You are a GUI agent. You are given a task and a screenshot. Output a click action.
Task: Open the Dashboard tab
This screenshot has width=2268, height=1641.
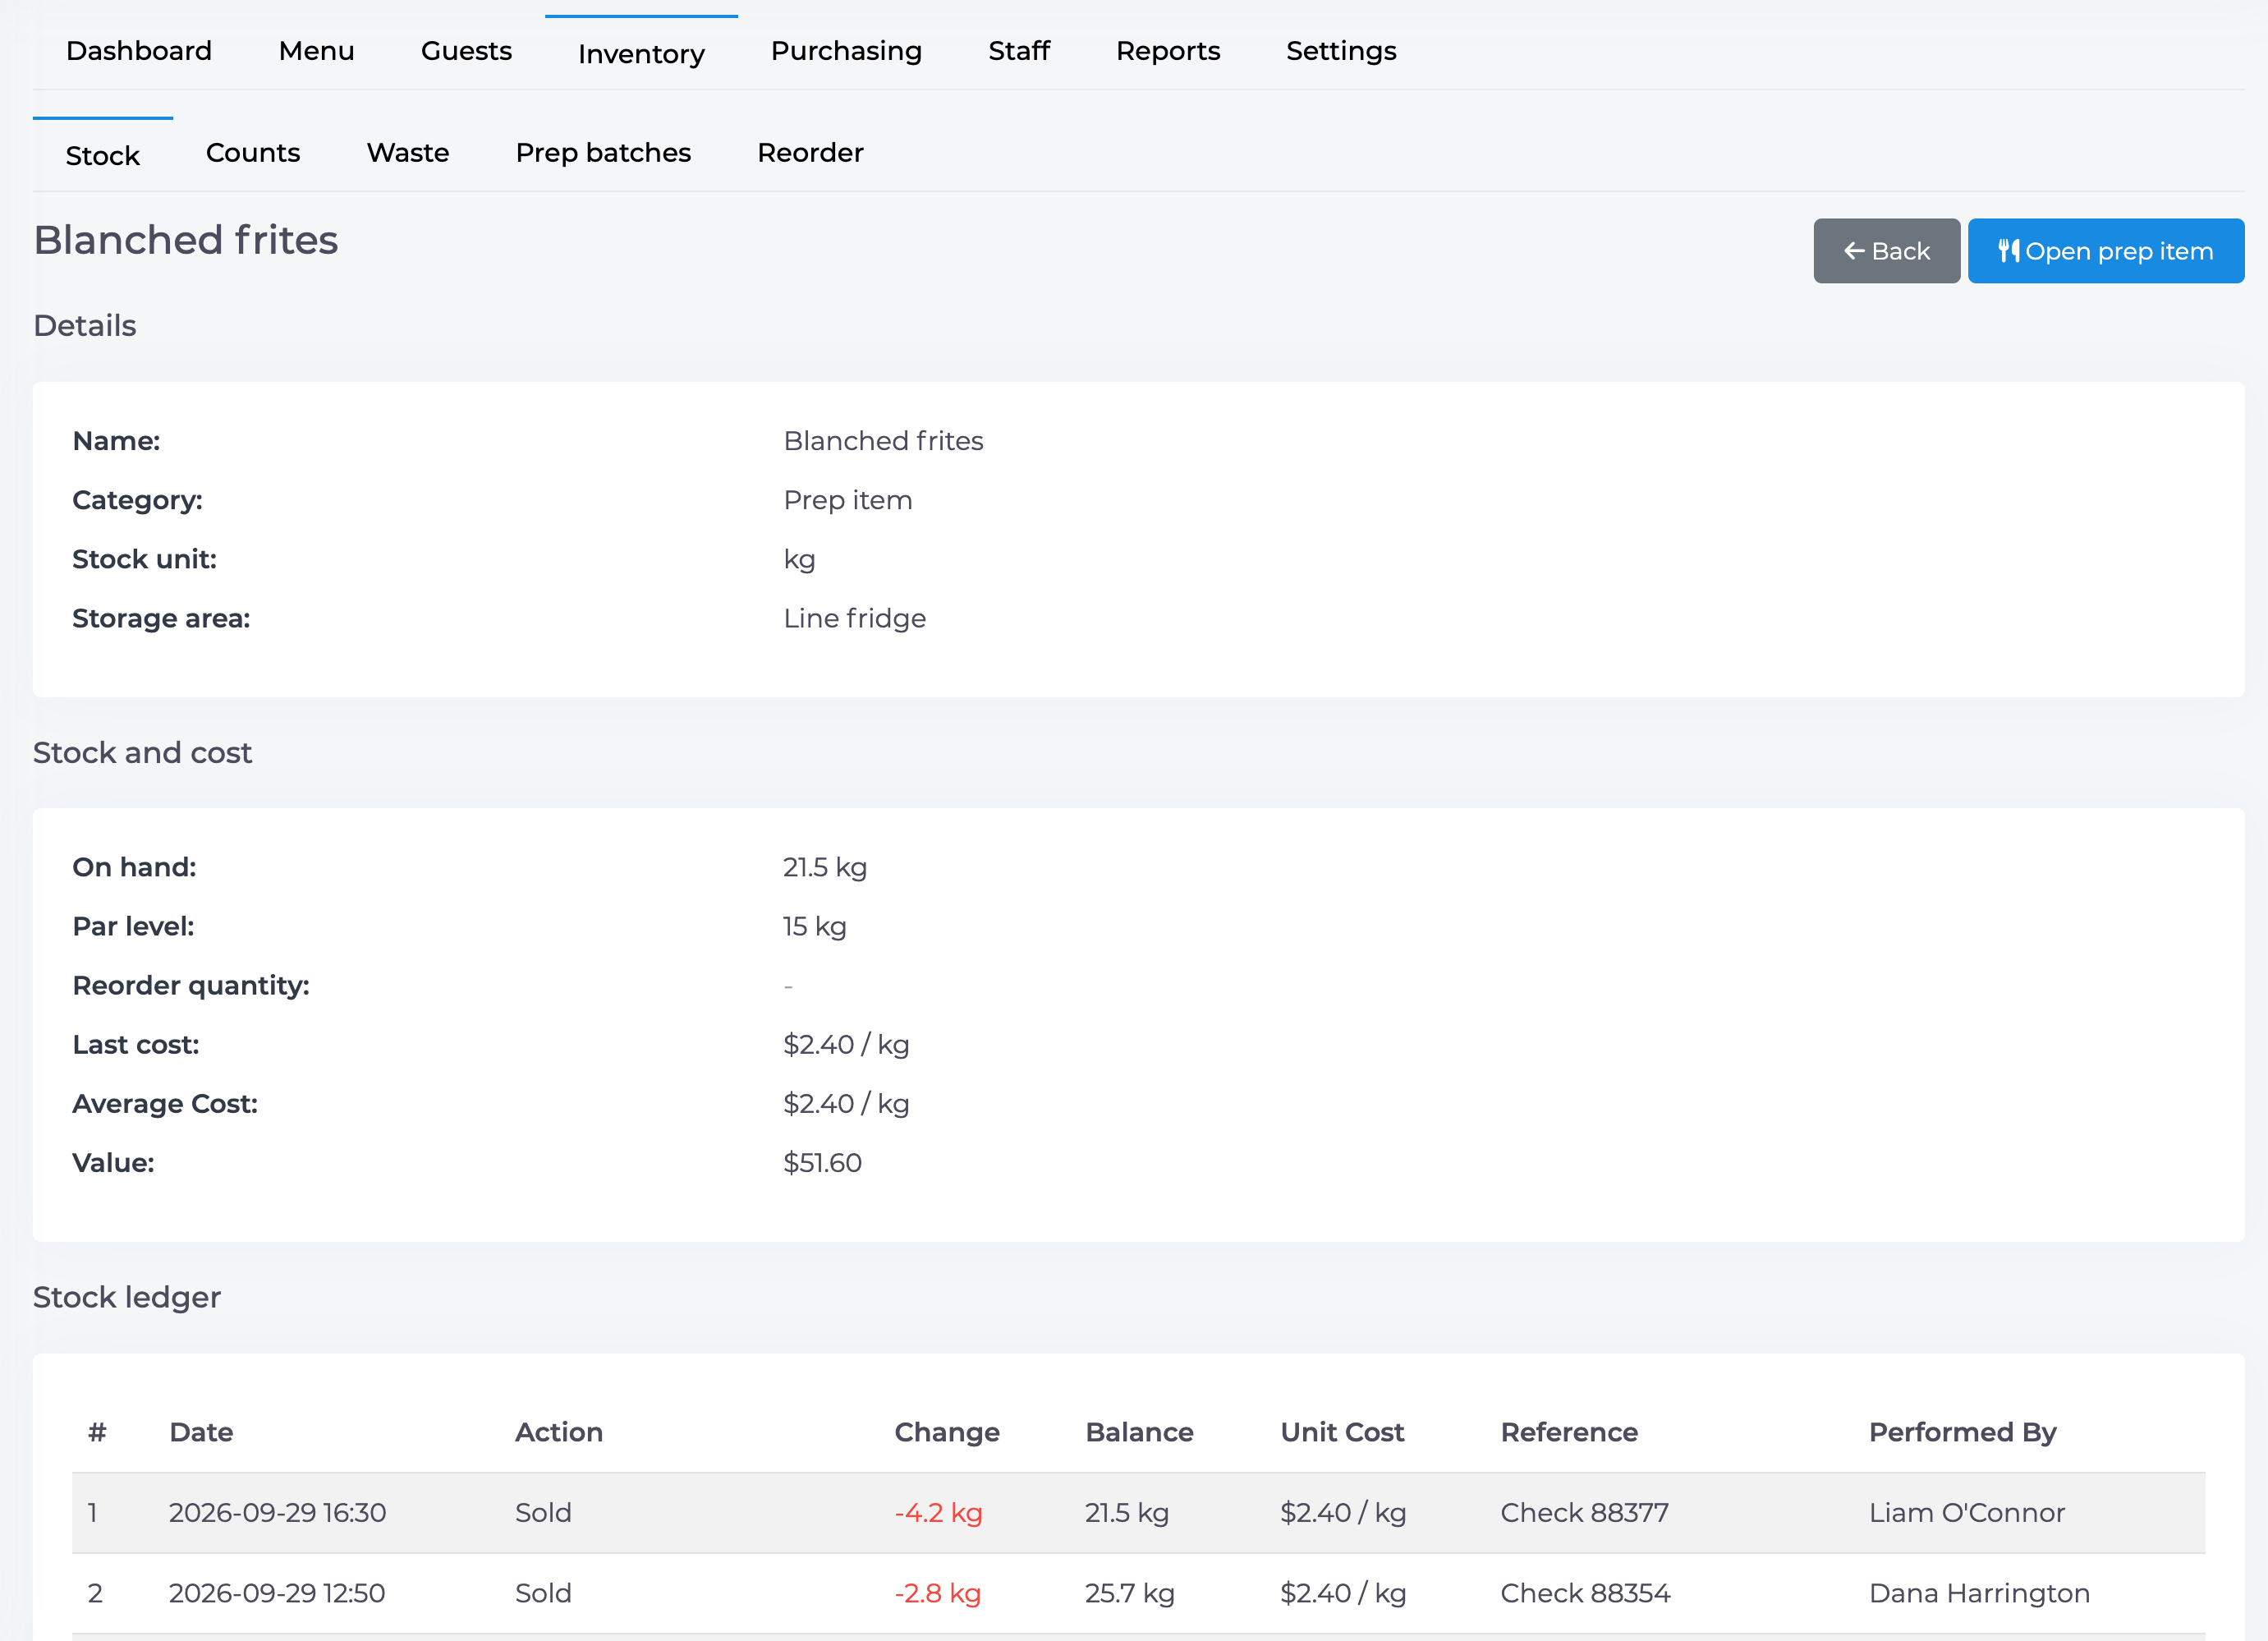coord(139,51)
